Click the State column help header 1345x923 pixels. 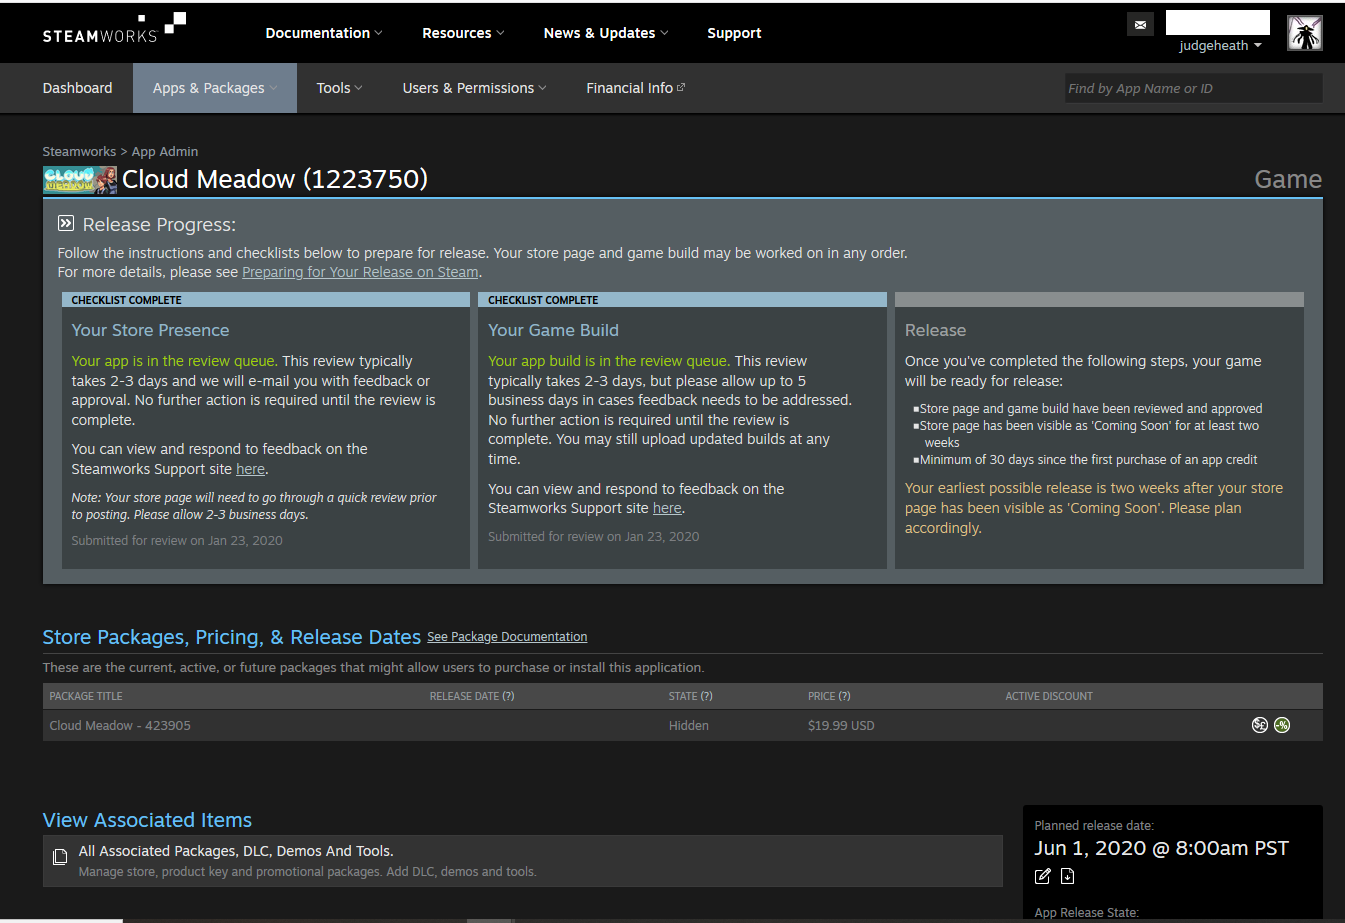(691, 696)
